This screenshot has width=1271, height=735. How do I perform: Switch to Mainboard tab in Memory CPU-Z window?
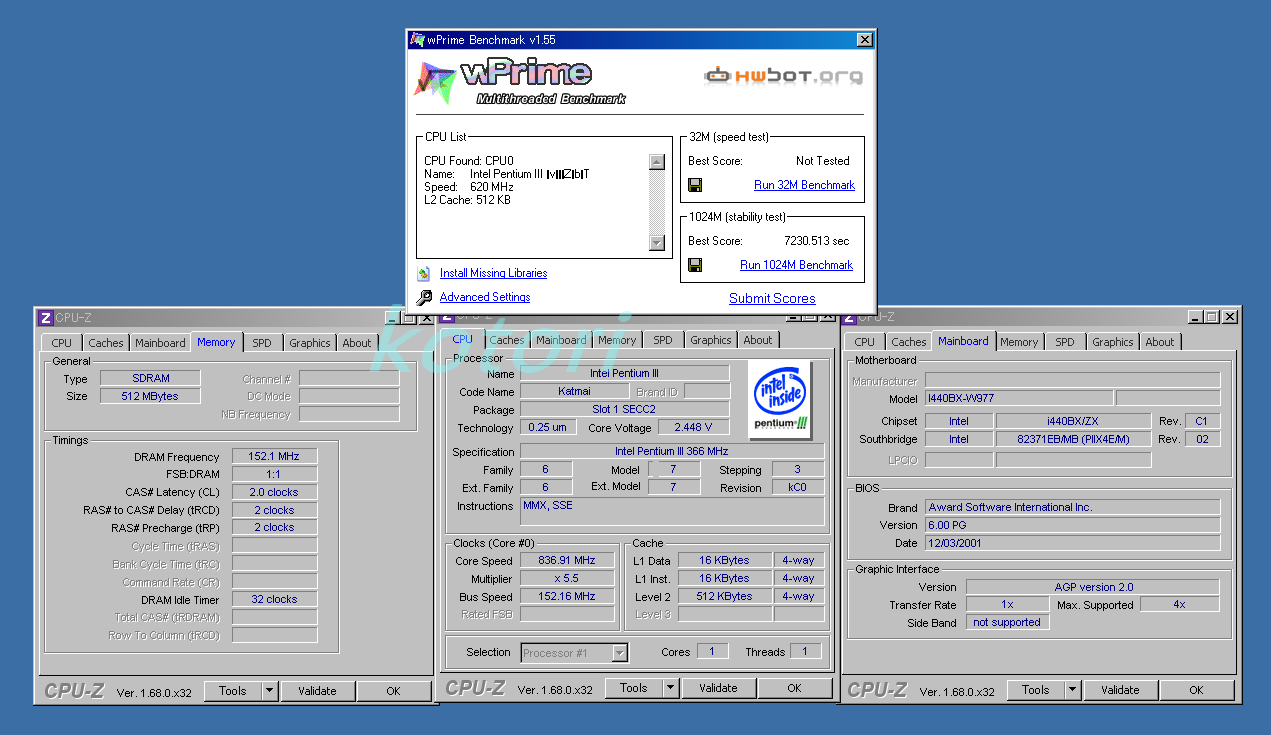(x=160, y=343)
